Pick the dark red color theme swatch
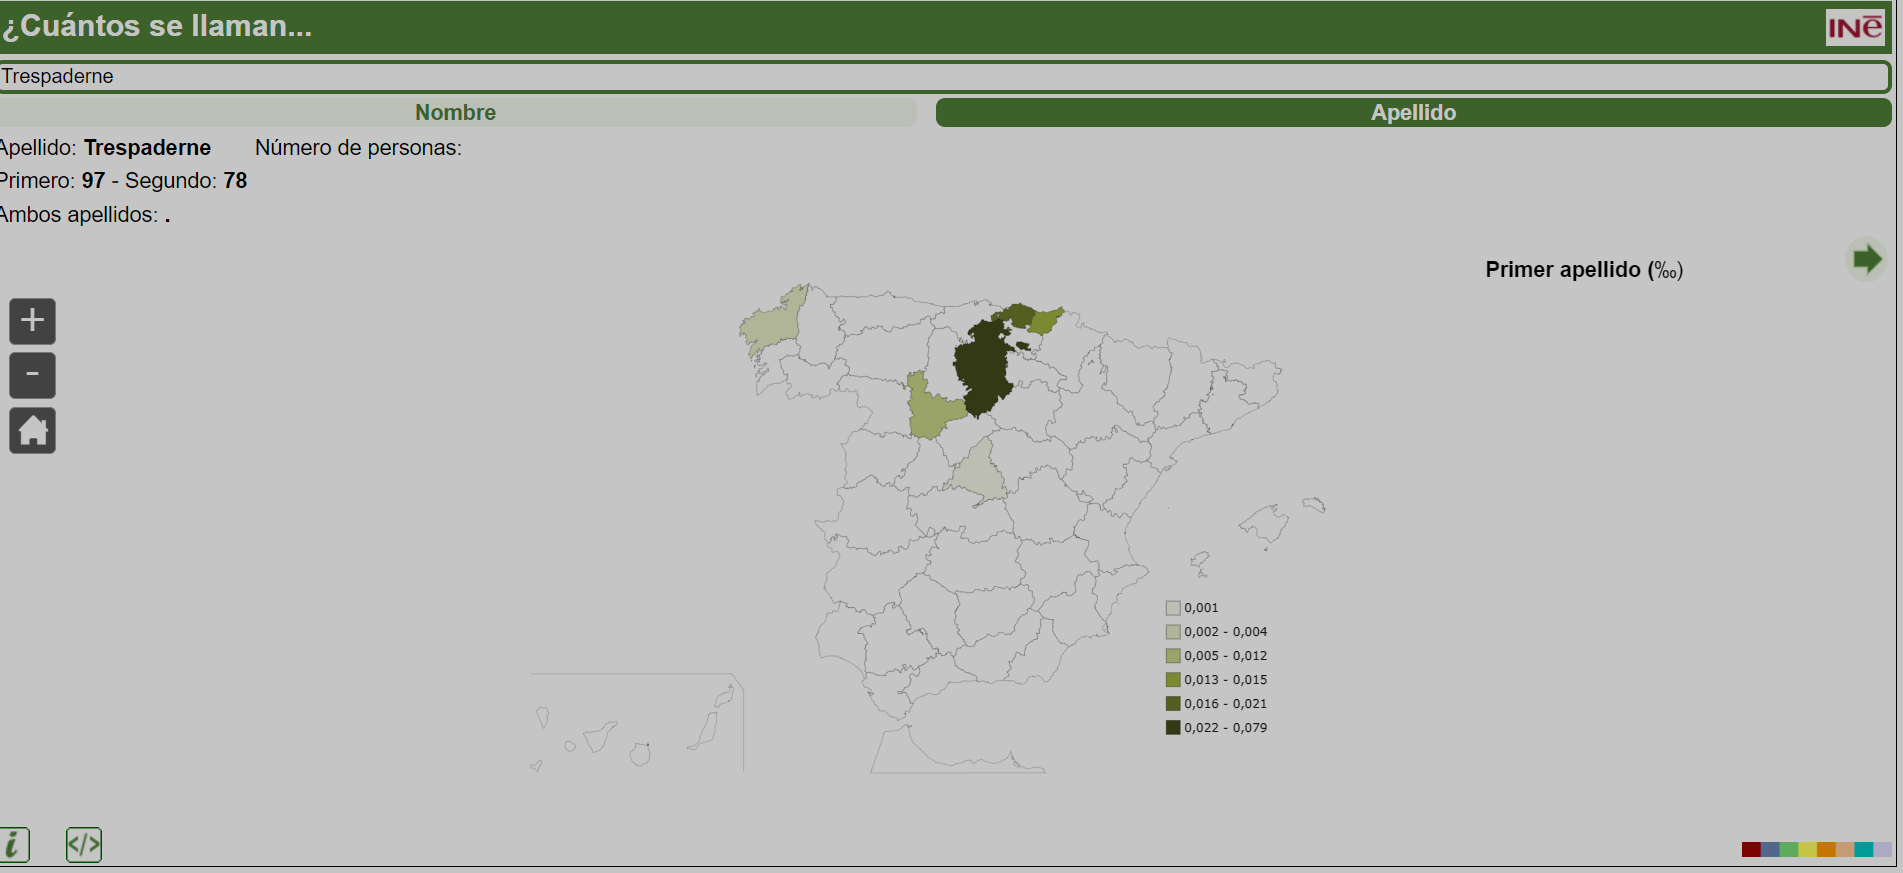Image resolution: width=1903 pixels, height=873 pixels. [1751, 850]
